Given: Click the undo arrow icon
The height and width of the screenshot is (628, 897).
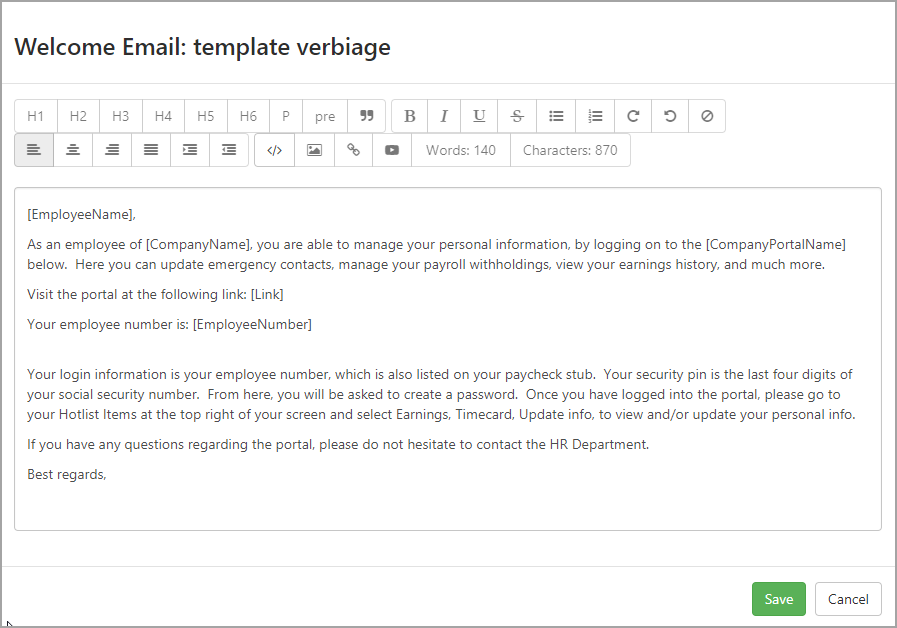Looking at the screenshot, I should click(x=670, y=116).
